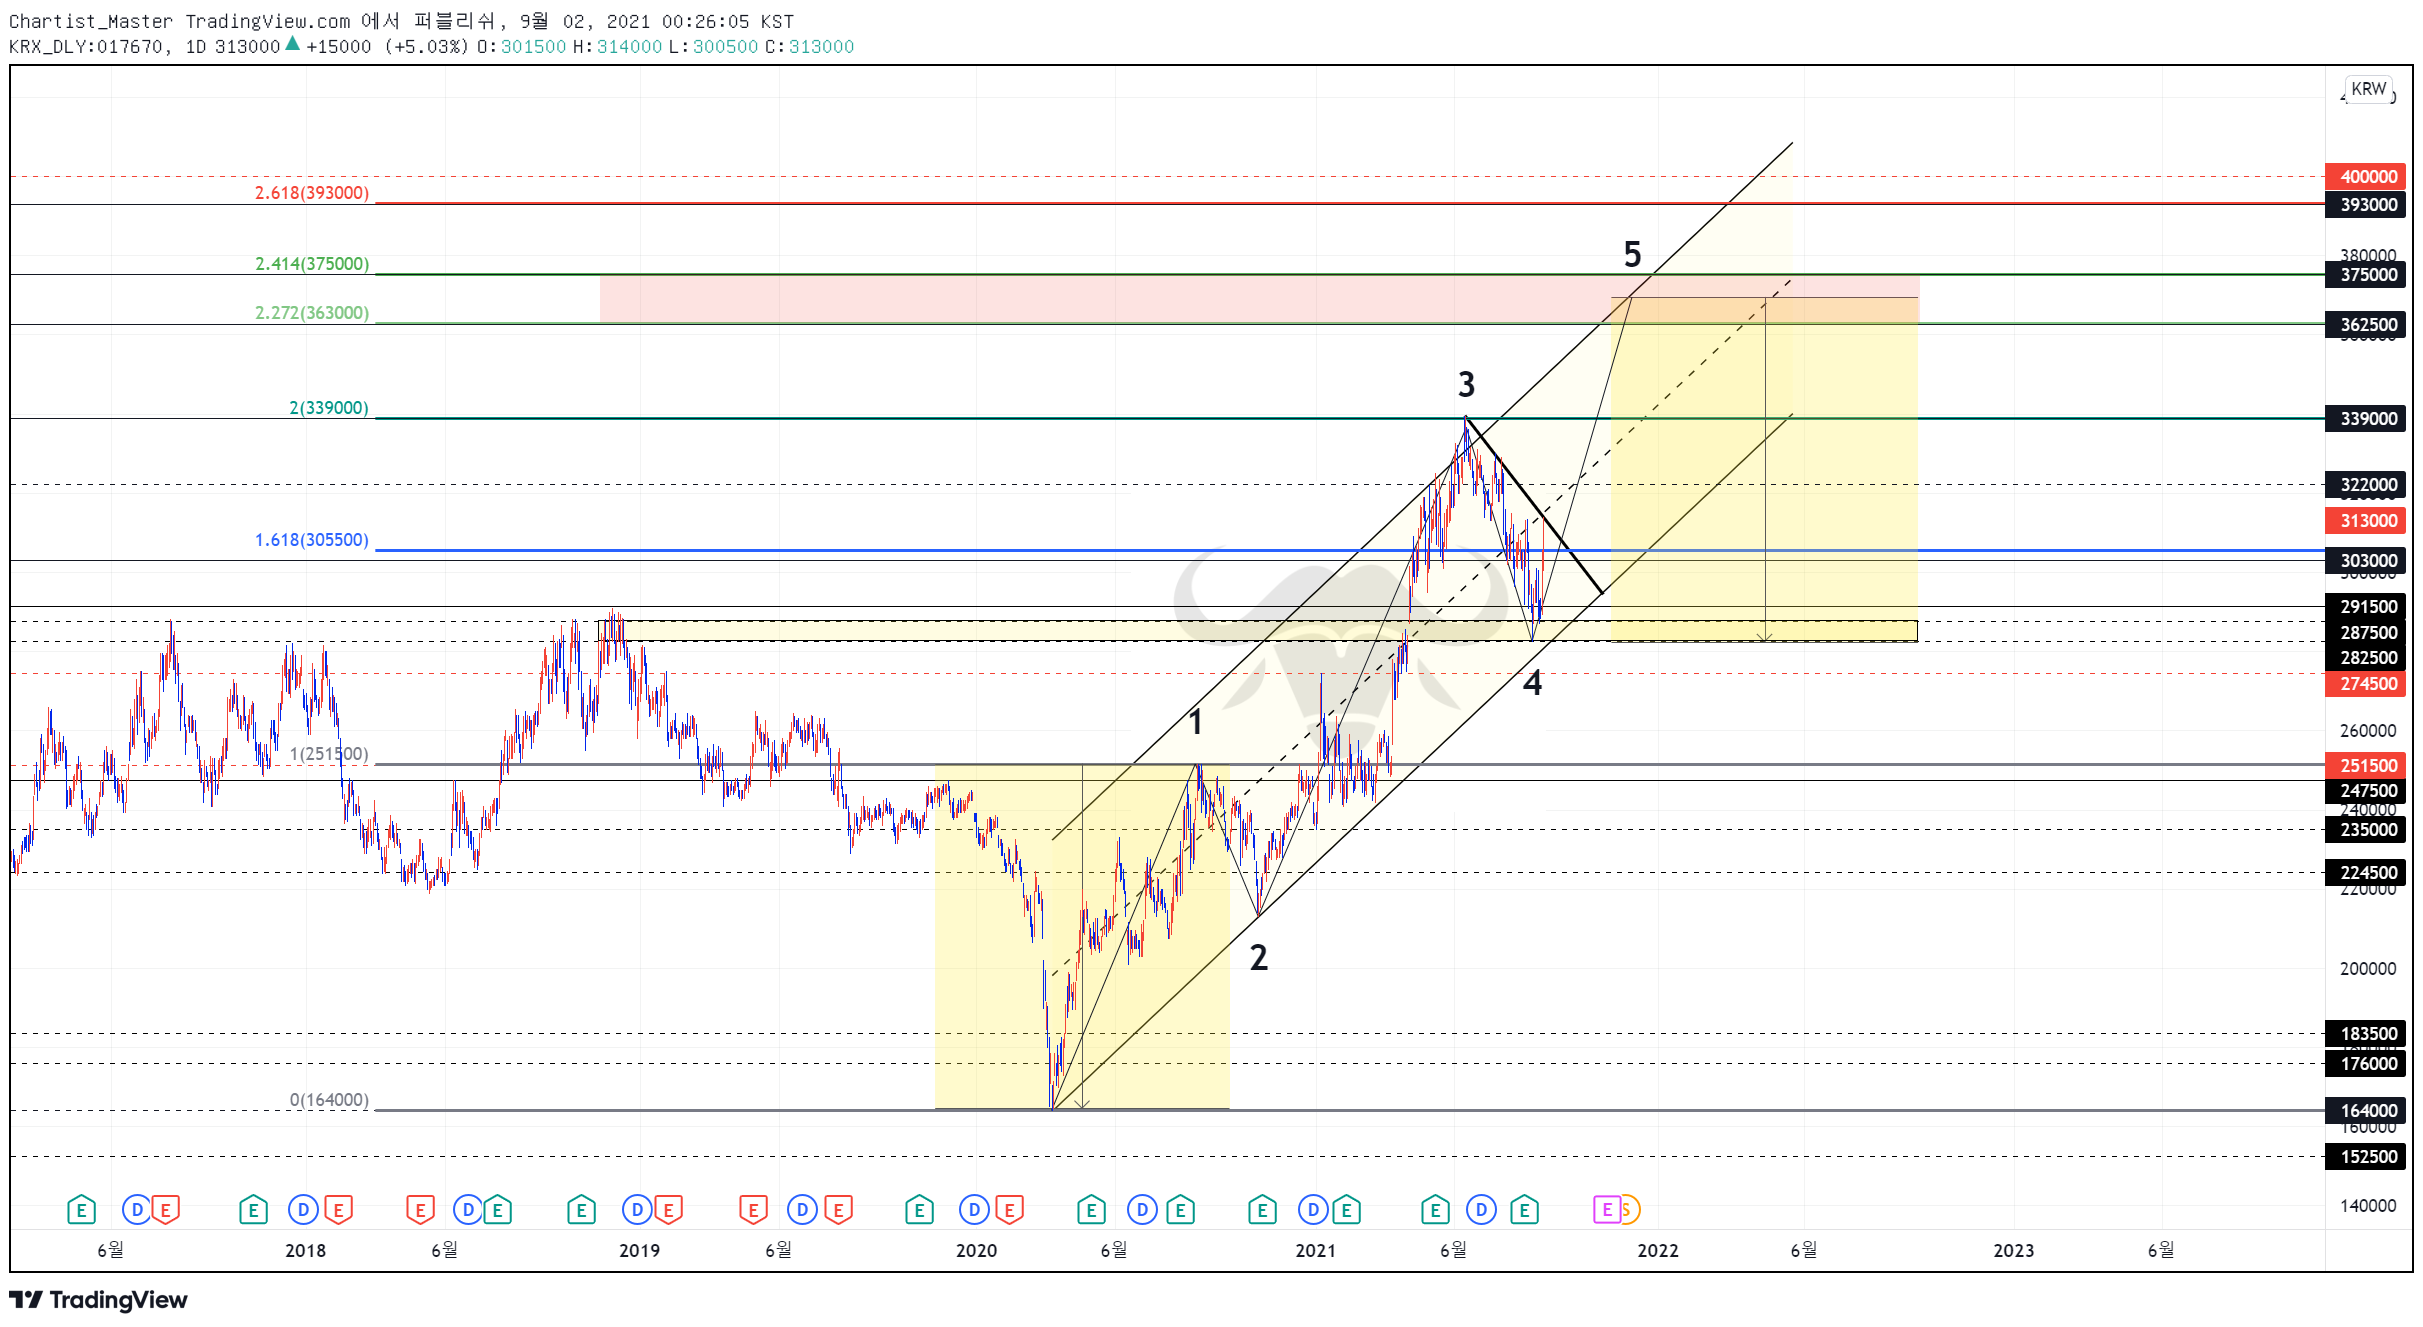The height and width of the screenshot is (1327, 2423).
Task: Select the 152500 price axis label
Action: coord(2366,1156)
